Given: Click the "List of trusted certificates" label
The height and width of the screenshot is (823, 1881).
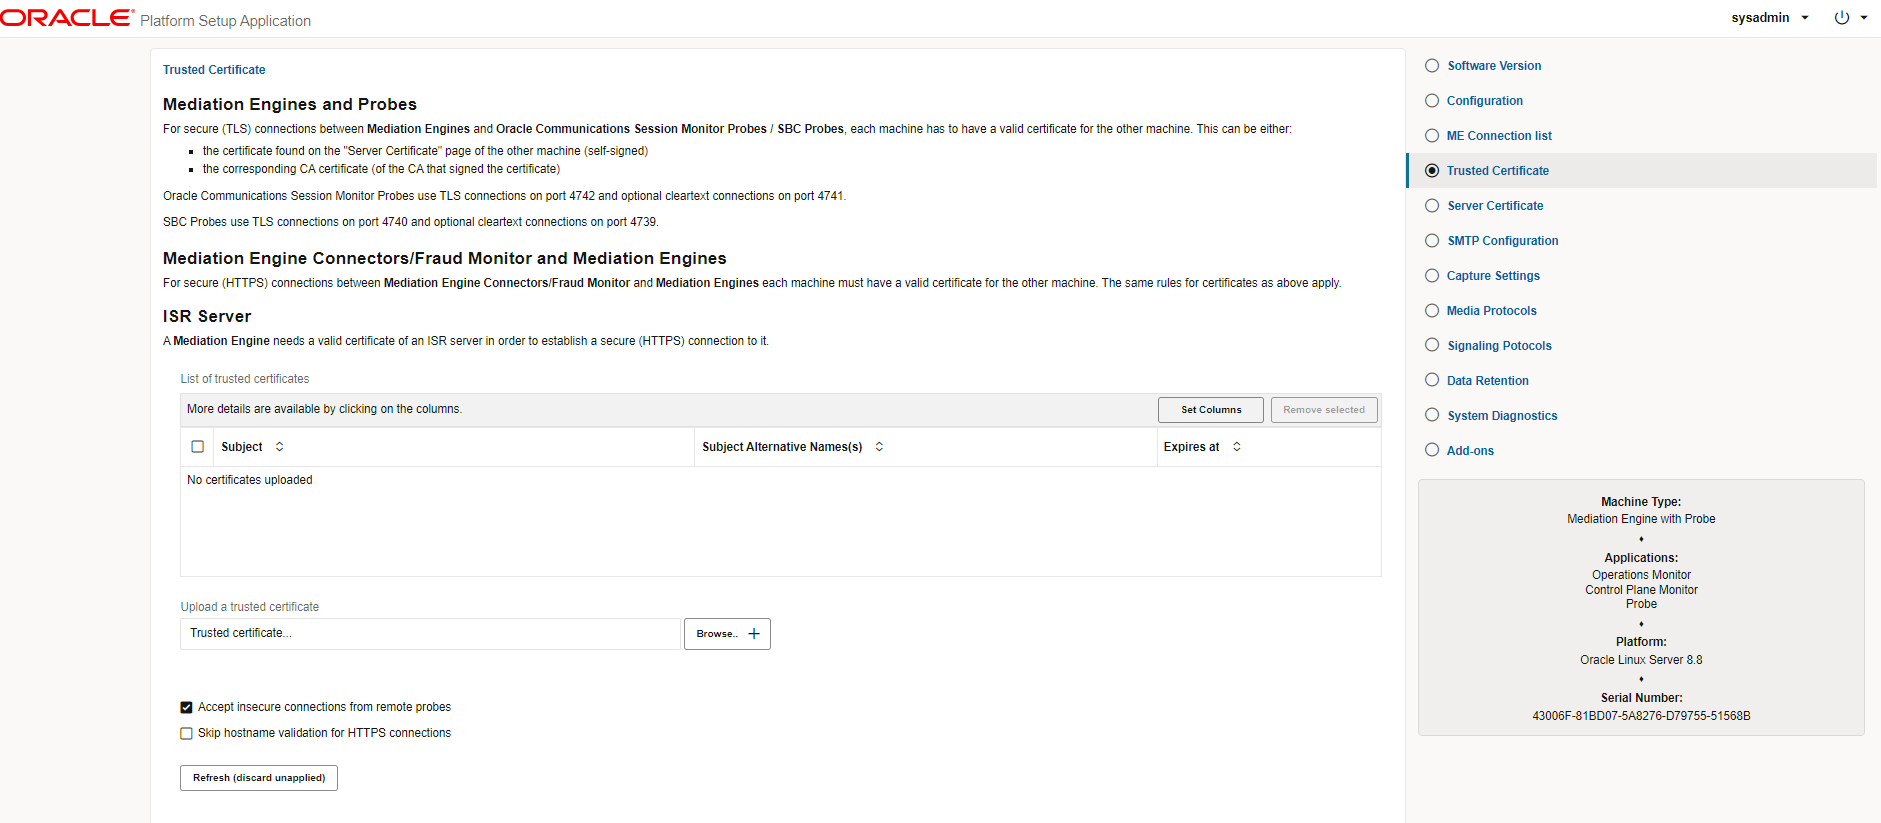Looking at the screenshot, I should pyautogui.click(x=245, y=379).
